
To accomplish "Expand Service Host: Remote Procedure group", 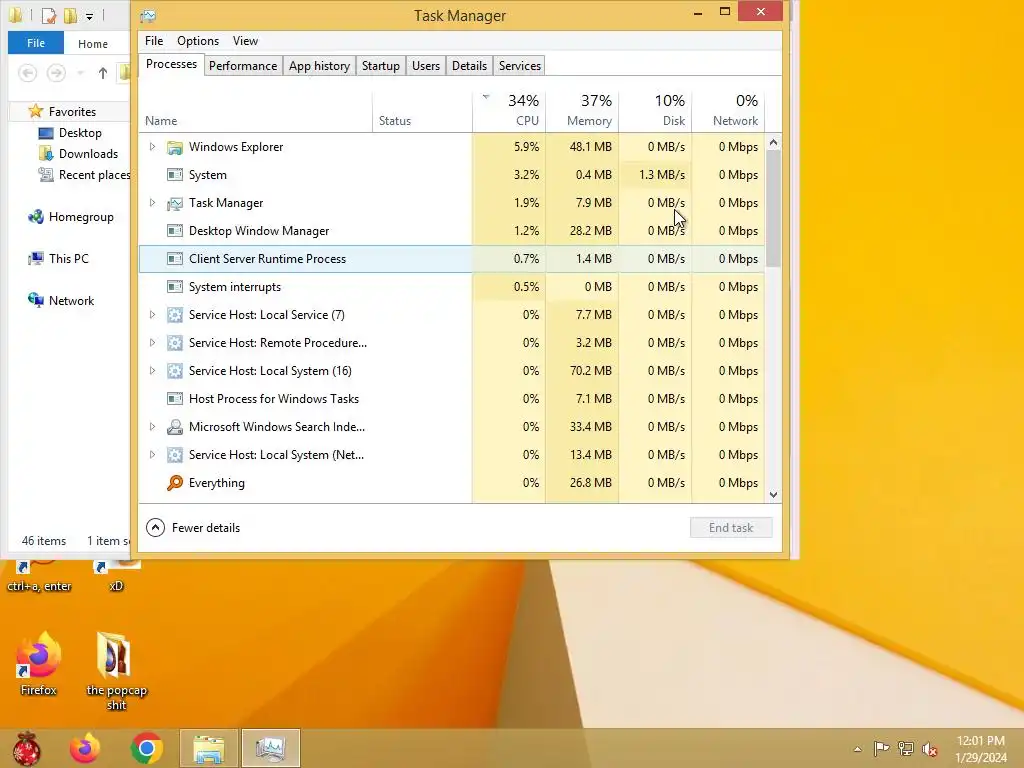I will coord(152,343).
